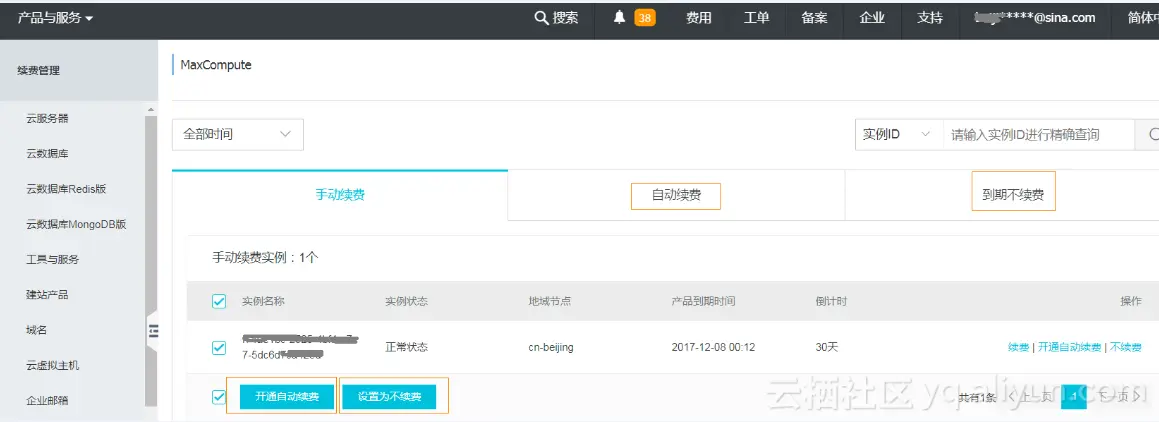
Task: Click the 续费 link in the instance row
Action: pyautogui.click(x=1018, y=347)
